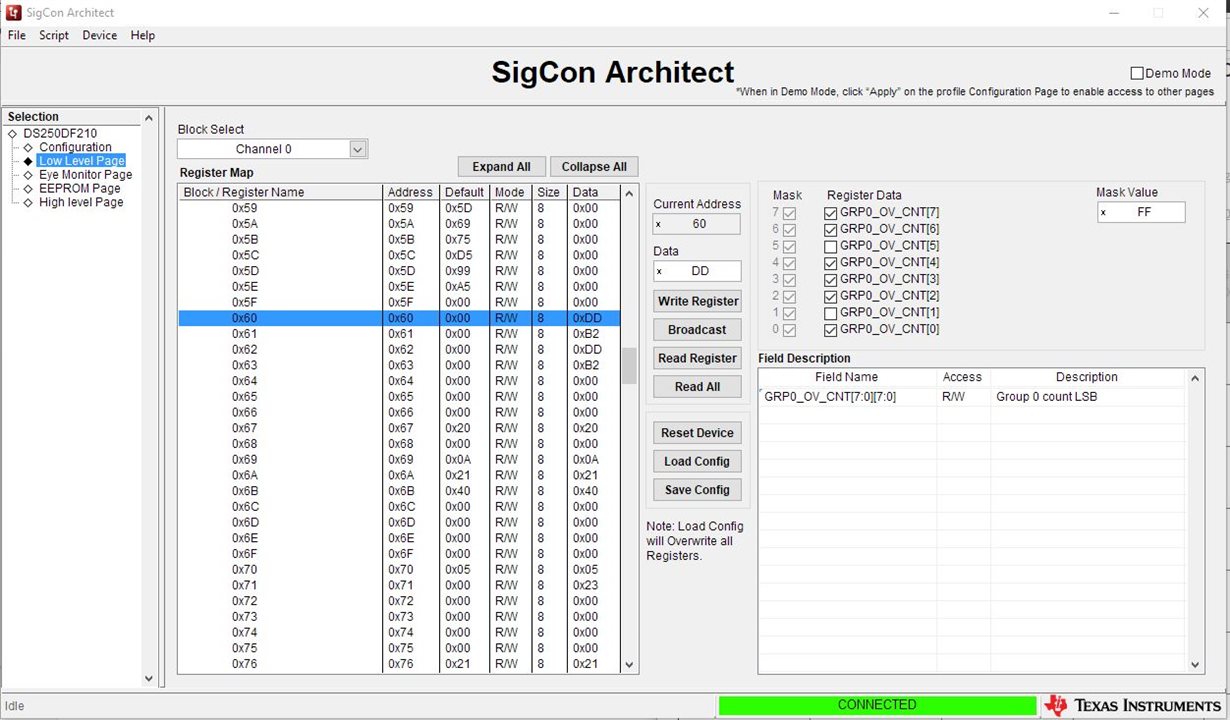Click the Texas Instruments logo

coord(1131,706)
